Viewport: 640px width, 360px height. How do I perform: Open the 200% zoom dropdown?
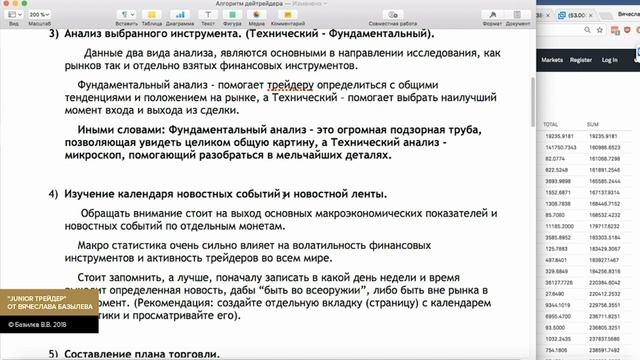point(40,15)
